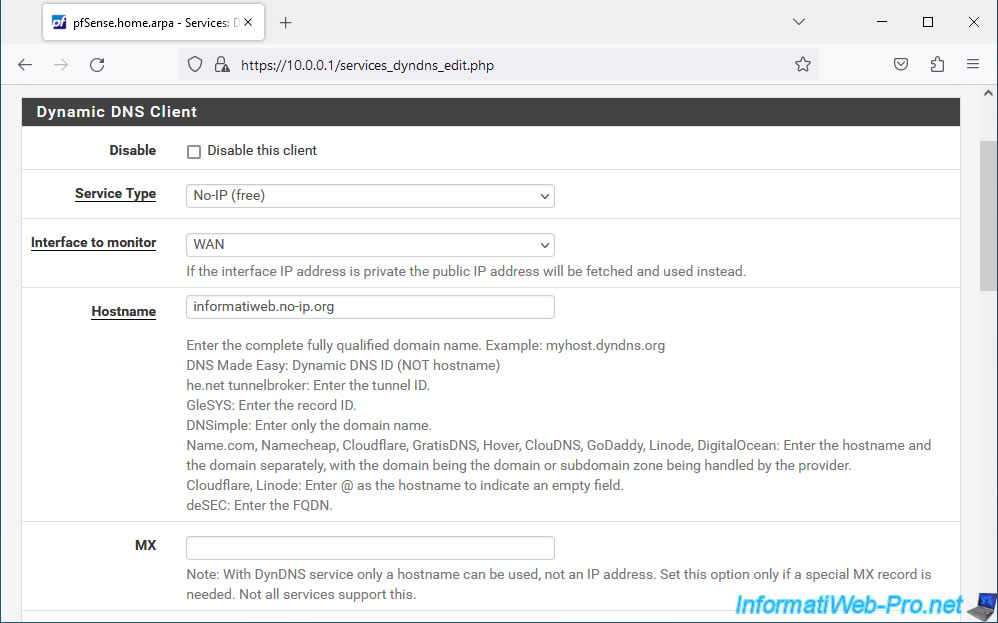Close the Firefox window
This screenshot has width=998, height=623.
(974, 22)
